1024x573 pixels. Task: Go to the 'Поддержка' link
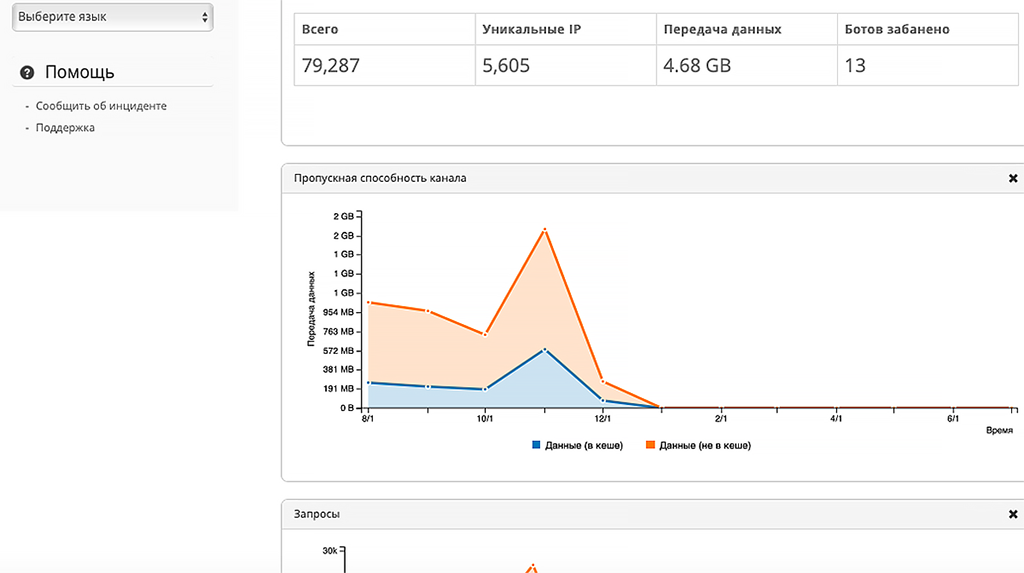coord(65,128)
